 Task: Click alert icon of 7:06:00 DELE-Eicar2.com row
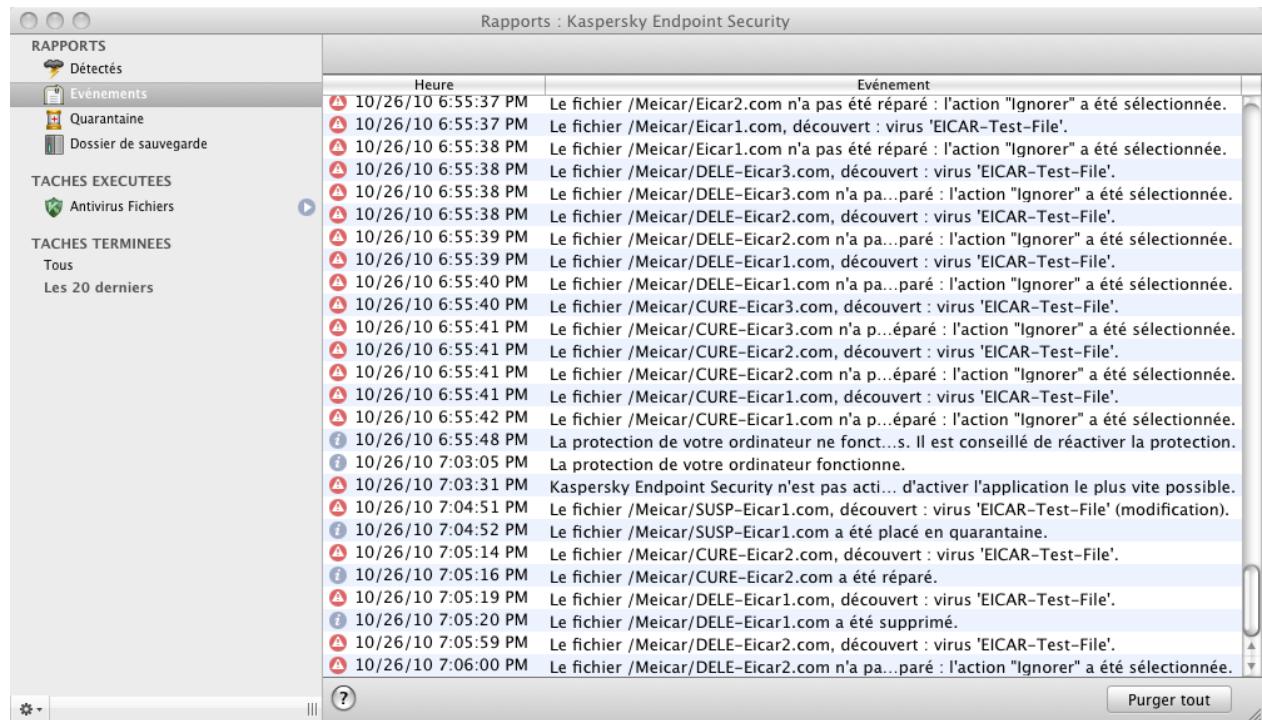pos(337,665)
